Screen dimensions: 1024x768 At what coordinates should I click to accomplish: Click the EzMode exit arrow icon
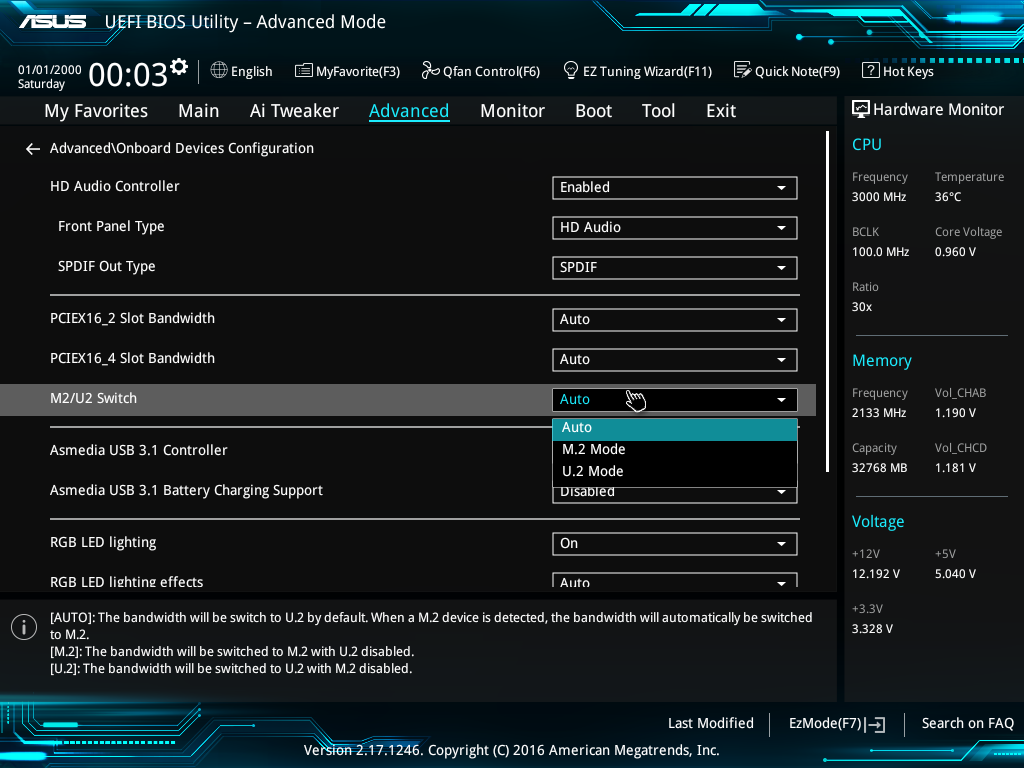[x=876, y=724]
